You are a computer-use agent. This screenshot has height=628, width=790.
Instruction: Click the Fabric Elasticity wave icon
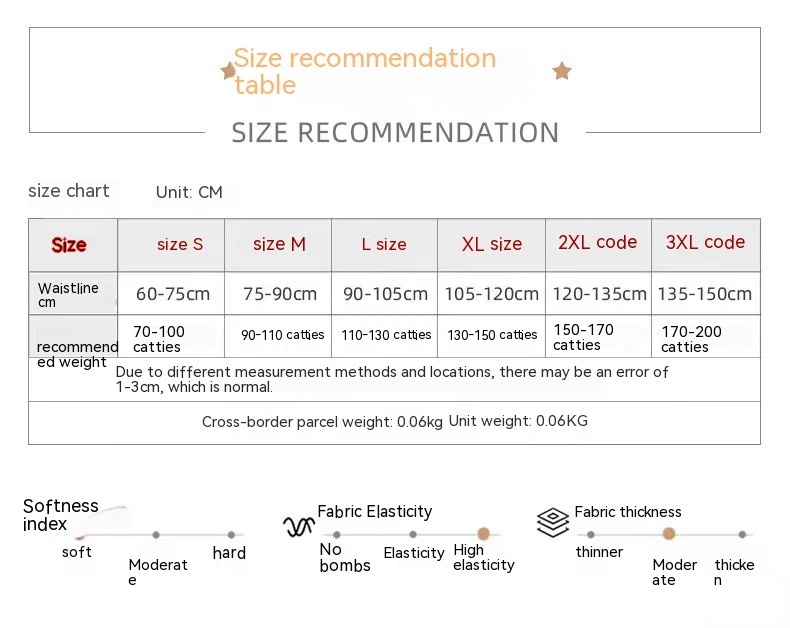(x=298, y=526)
